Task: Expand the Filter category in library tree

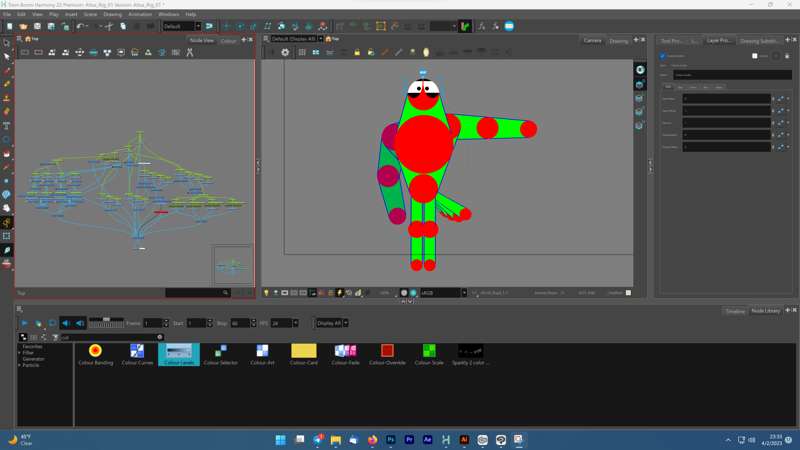Action: tap(20, 352)
